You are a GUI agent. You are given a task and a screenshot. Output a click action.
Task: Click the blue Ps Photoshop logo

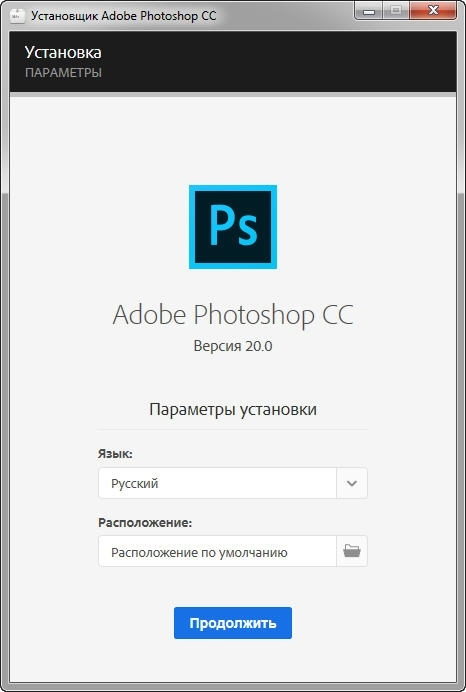[x=233, y=227]
